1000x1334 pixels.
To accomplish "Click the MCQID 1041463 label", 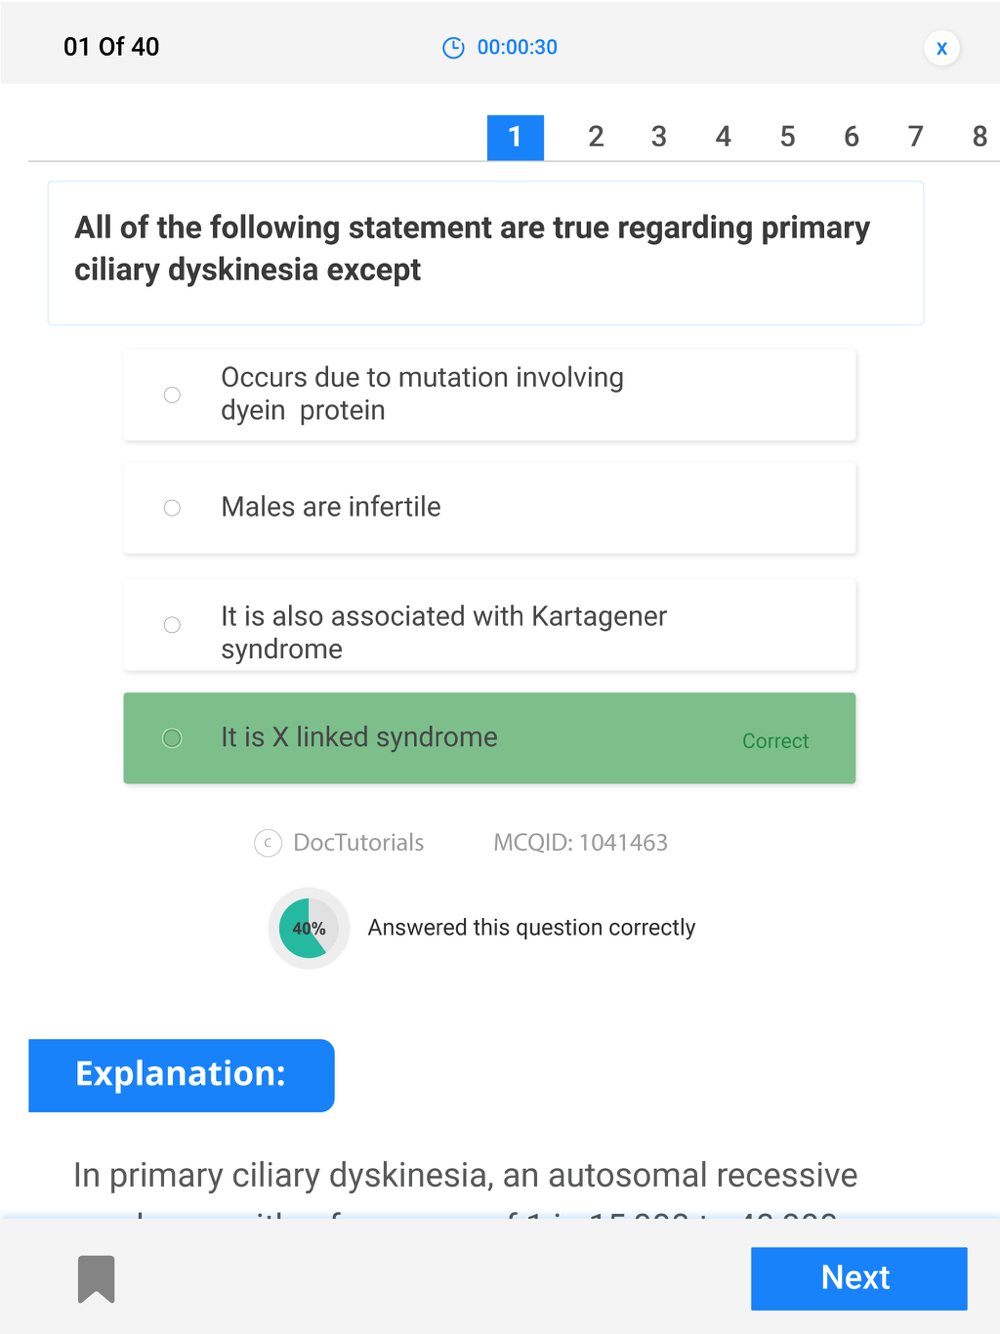I will pos(580,843).
